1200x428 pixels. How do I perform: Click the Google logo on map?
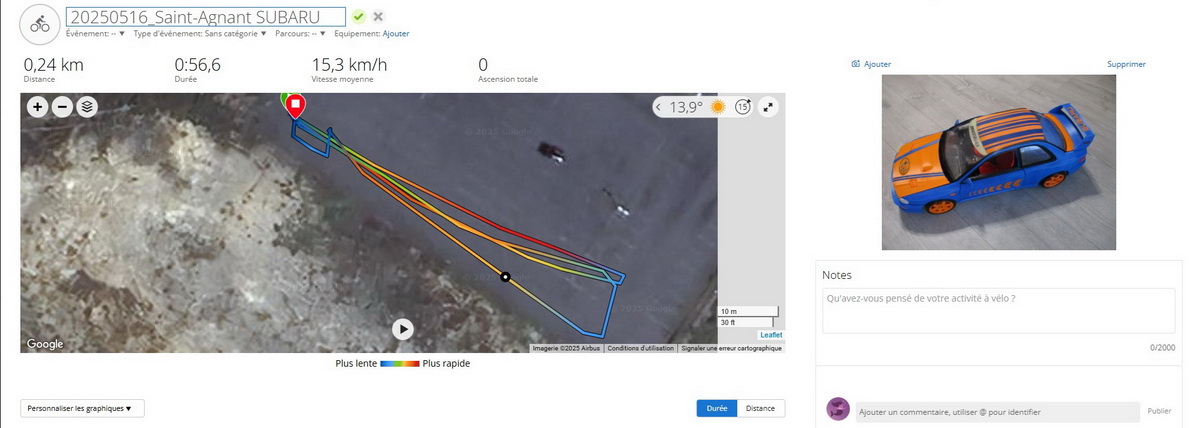pyautogui.click(x=45, y=344)
